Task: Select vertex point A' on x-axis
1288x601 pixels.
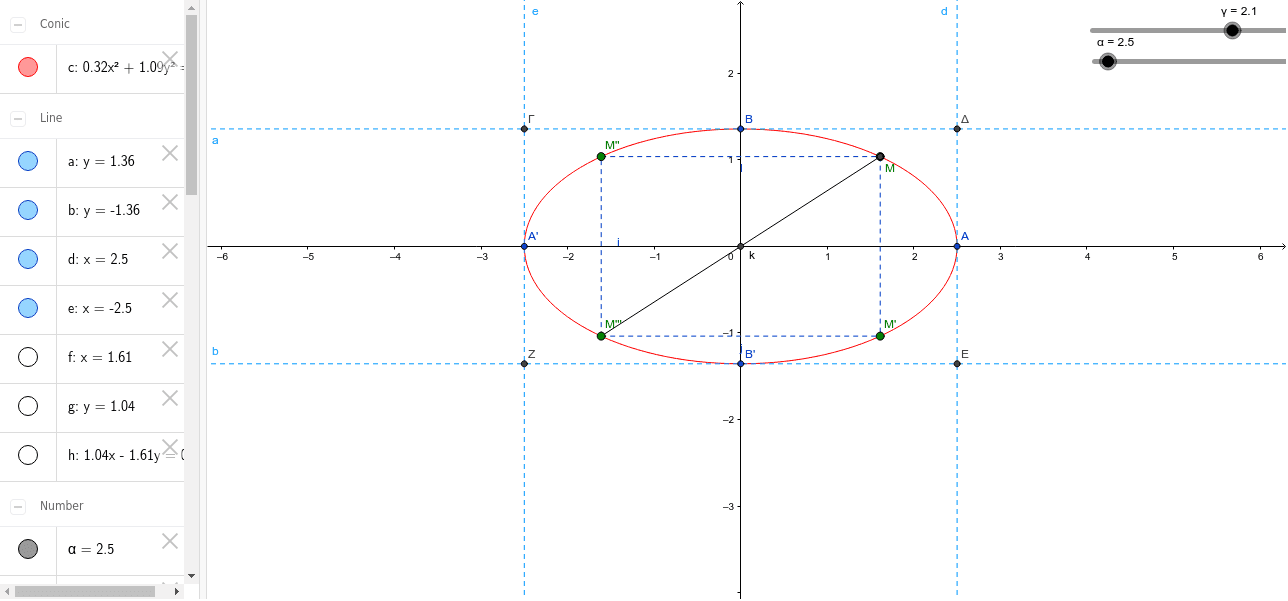Action: (x=524, y=246)
